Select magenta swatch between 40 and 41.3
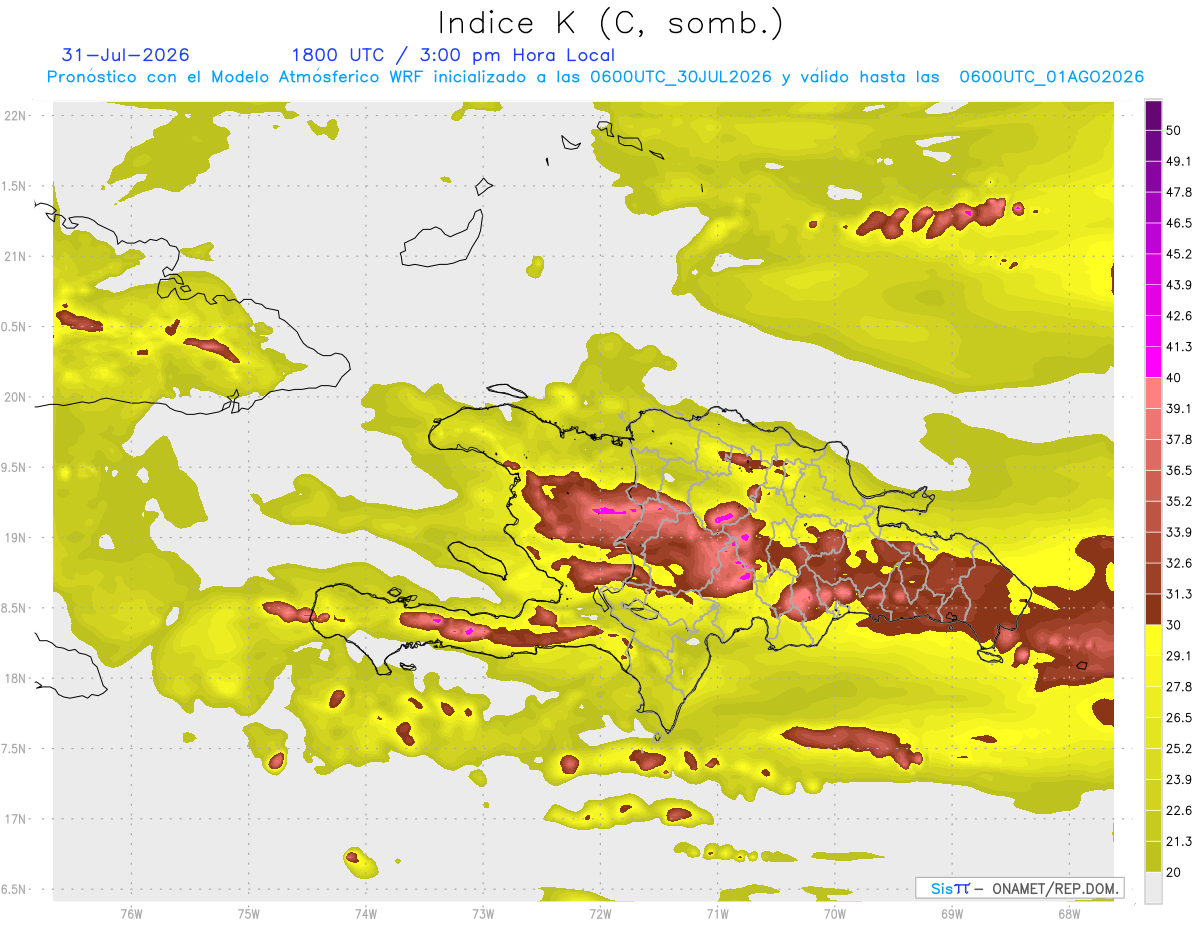This screenshot has height=927, width=1200. click(1153, 362)
